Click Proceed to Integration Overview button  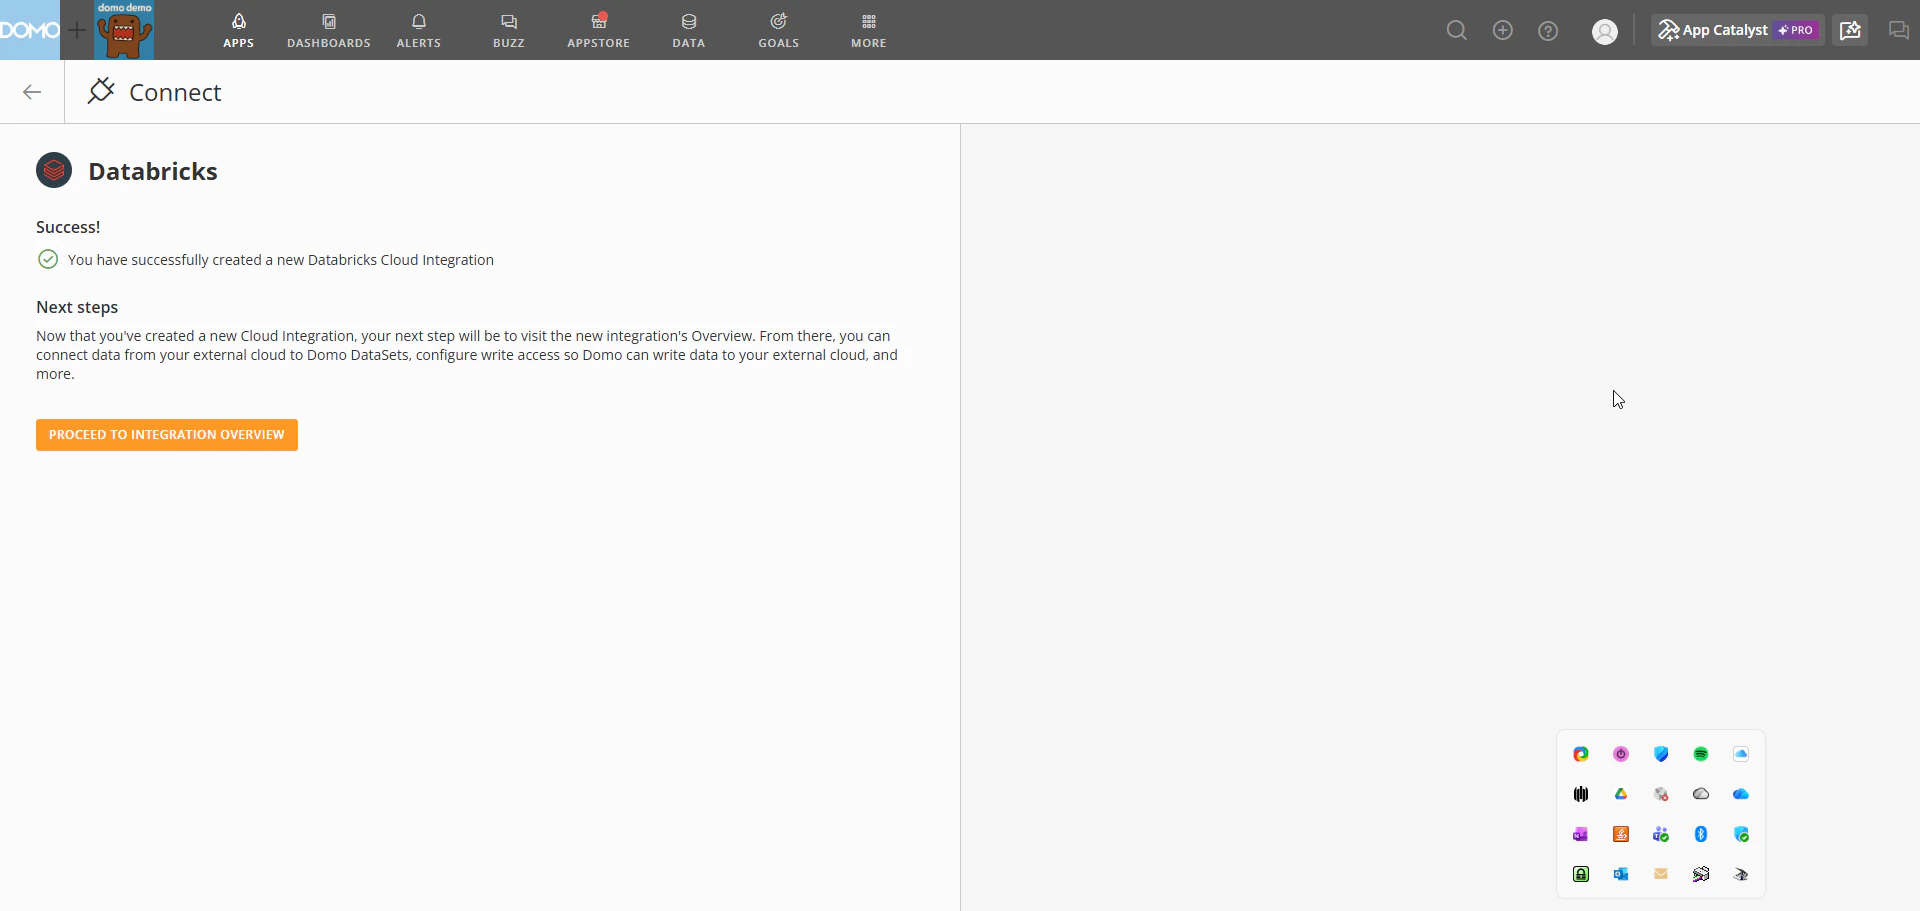tap(167, 435)
